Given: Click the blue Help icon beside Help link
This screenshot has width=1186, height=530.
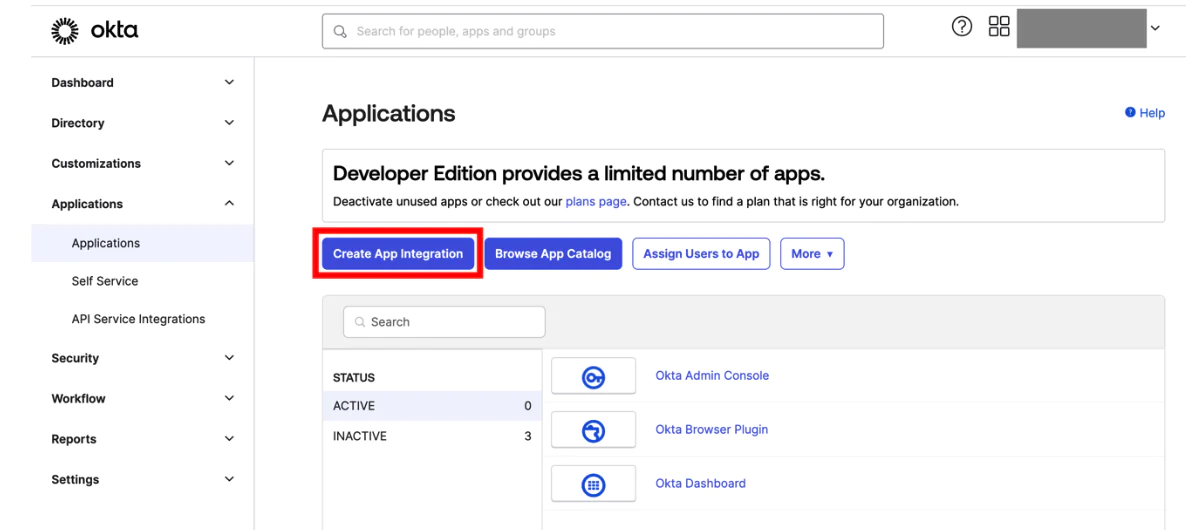Looking at the screenshot, I should [1130, 113].
